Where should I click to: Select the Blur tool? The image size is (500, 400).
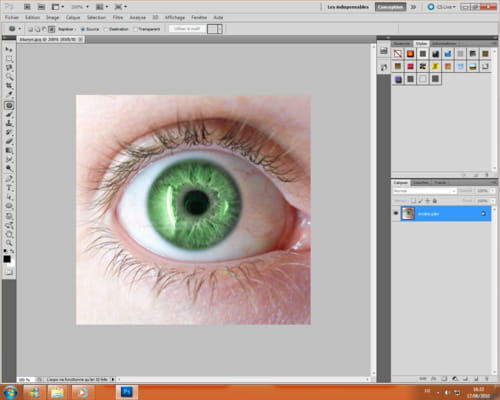pos(9,160)
